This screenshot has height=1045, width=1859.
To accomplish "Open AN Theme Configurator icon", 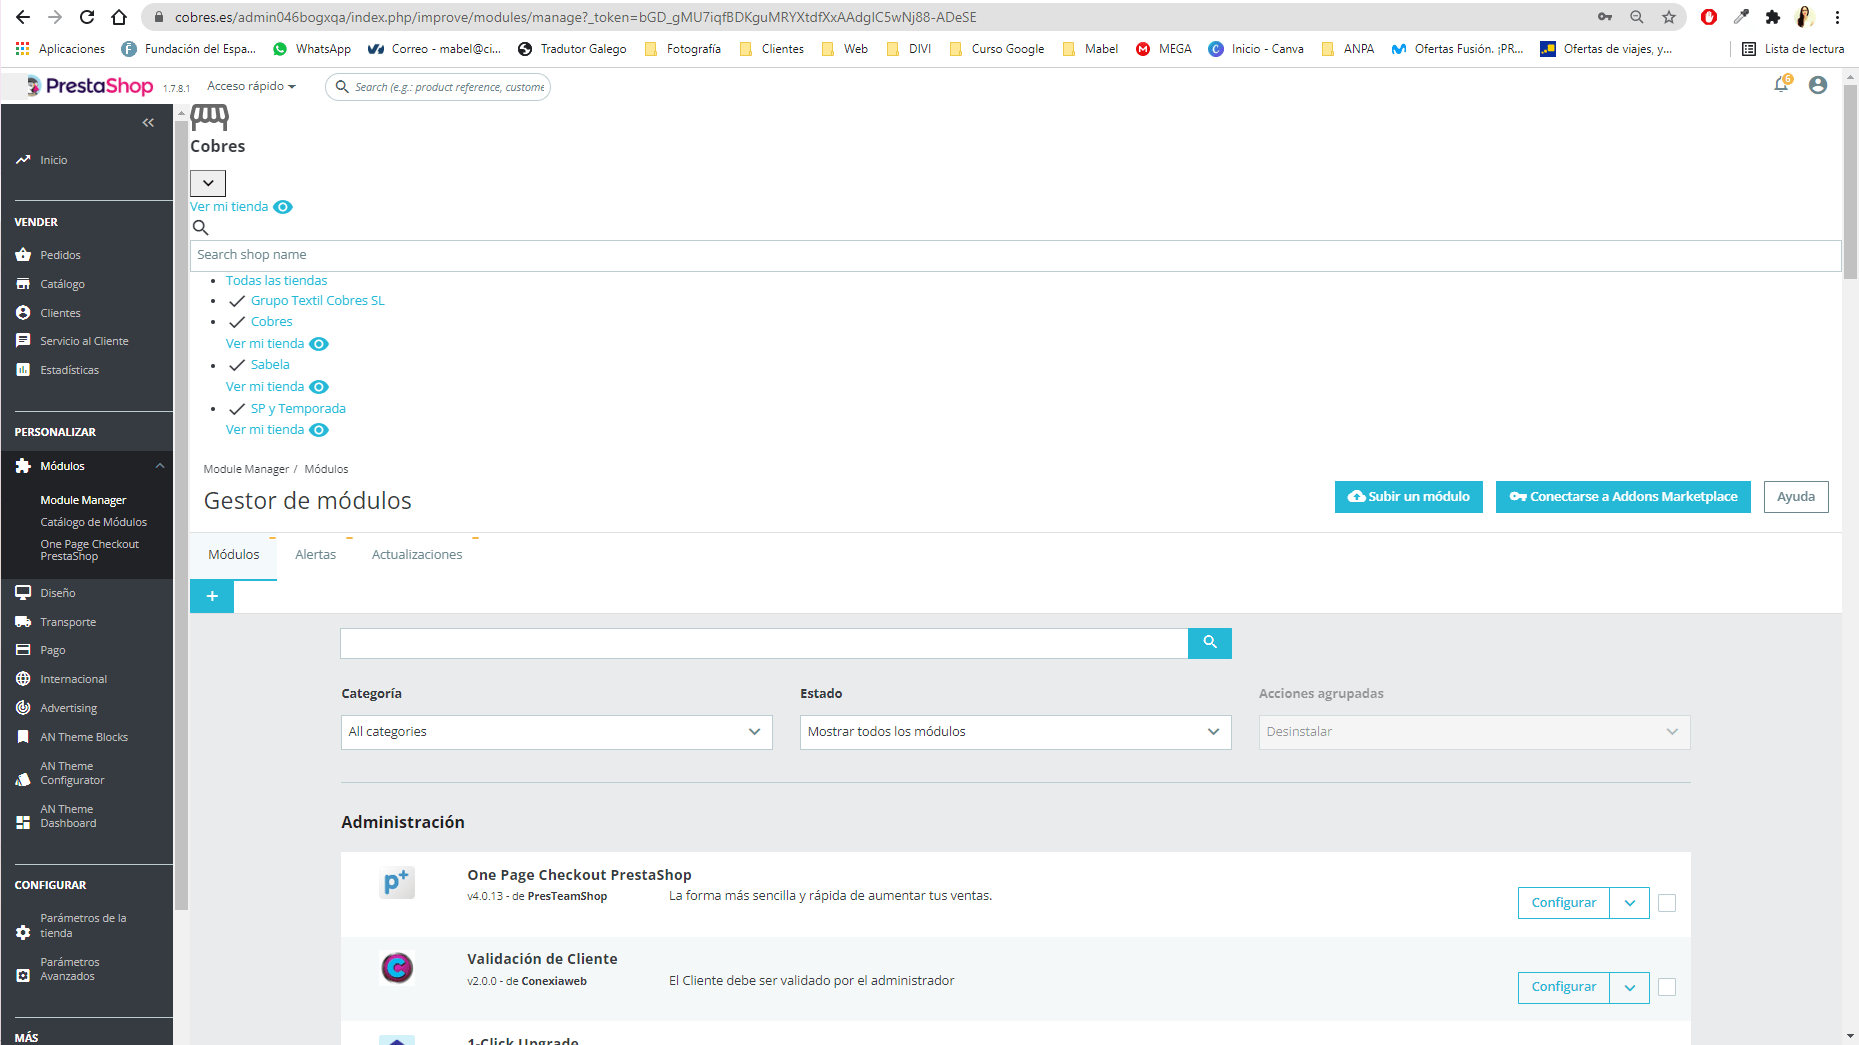I will tap(23, 779).
